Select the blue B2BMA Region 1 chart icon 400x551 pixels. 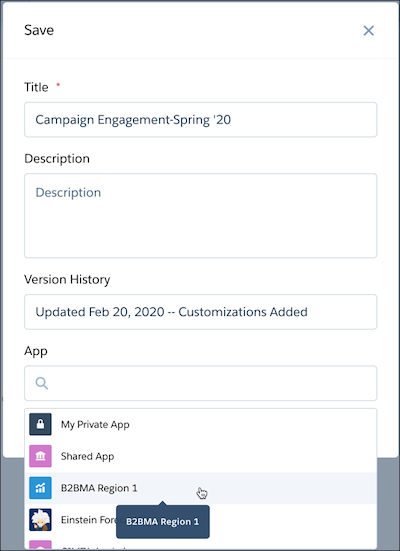pyautogui.click(x=40, y=488)
